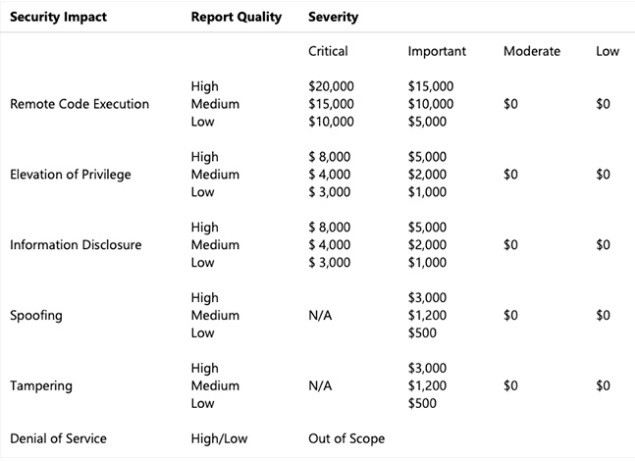Viewport: 635px width, 462px height.
Task: Select the Information Disclosure row label
Action: pyautogui.click(x=76, y=245)
